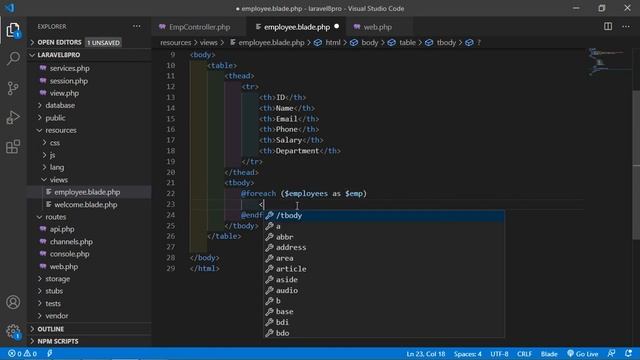Click CRLF line ending status
Screen dimensions: 640x360
coord(524,353)
